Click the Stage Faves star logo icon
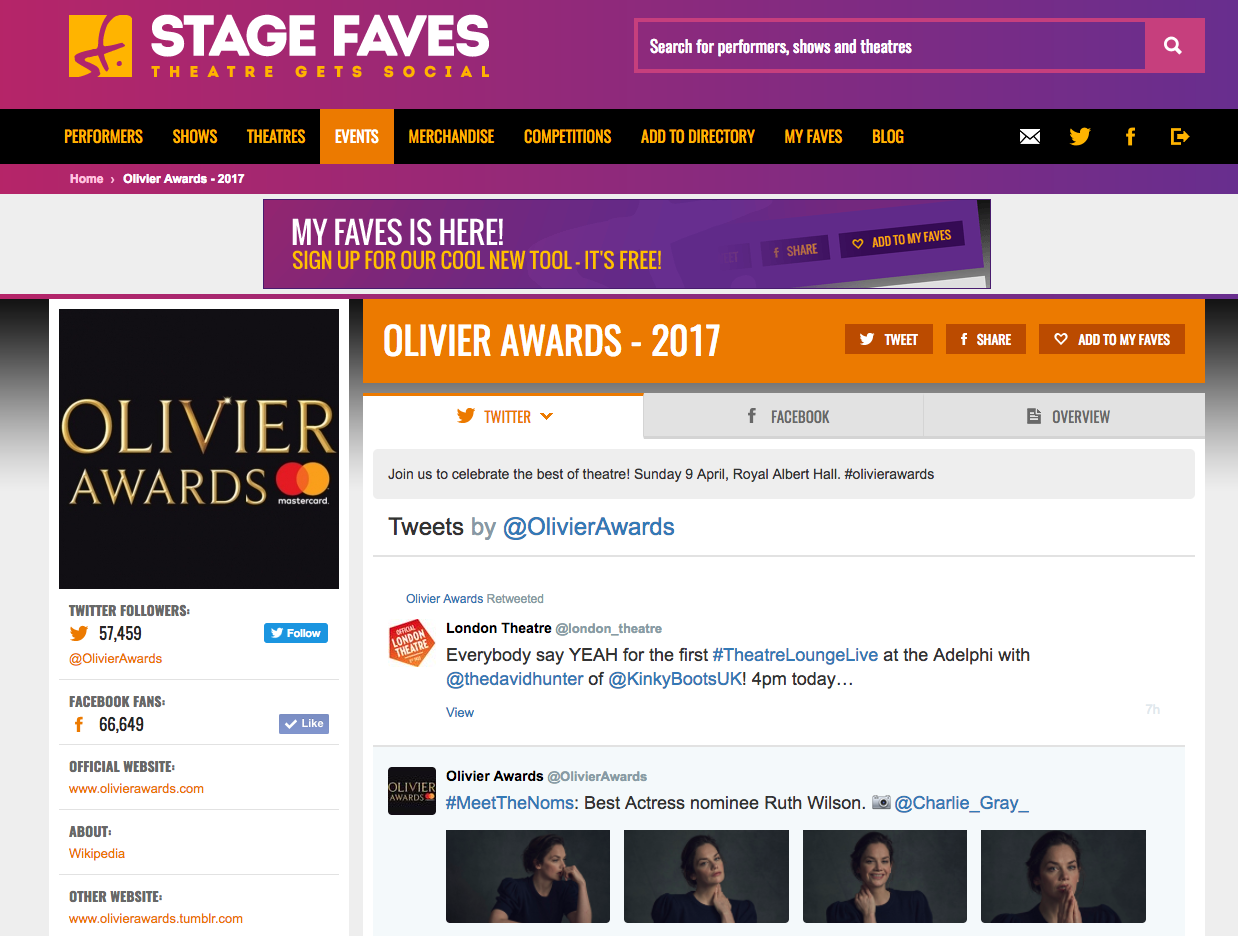This screenshot has height=936, width=1238. (100, 46)
